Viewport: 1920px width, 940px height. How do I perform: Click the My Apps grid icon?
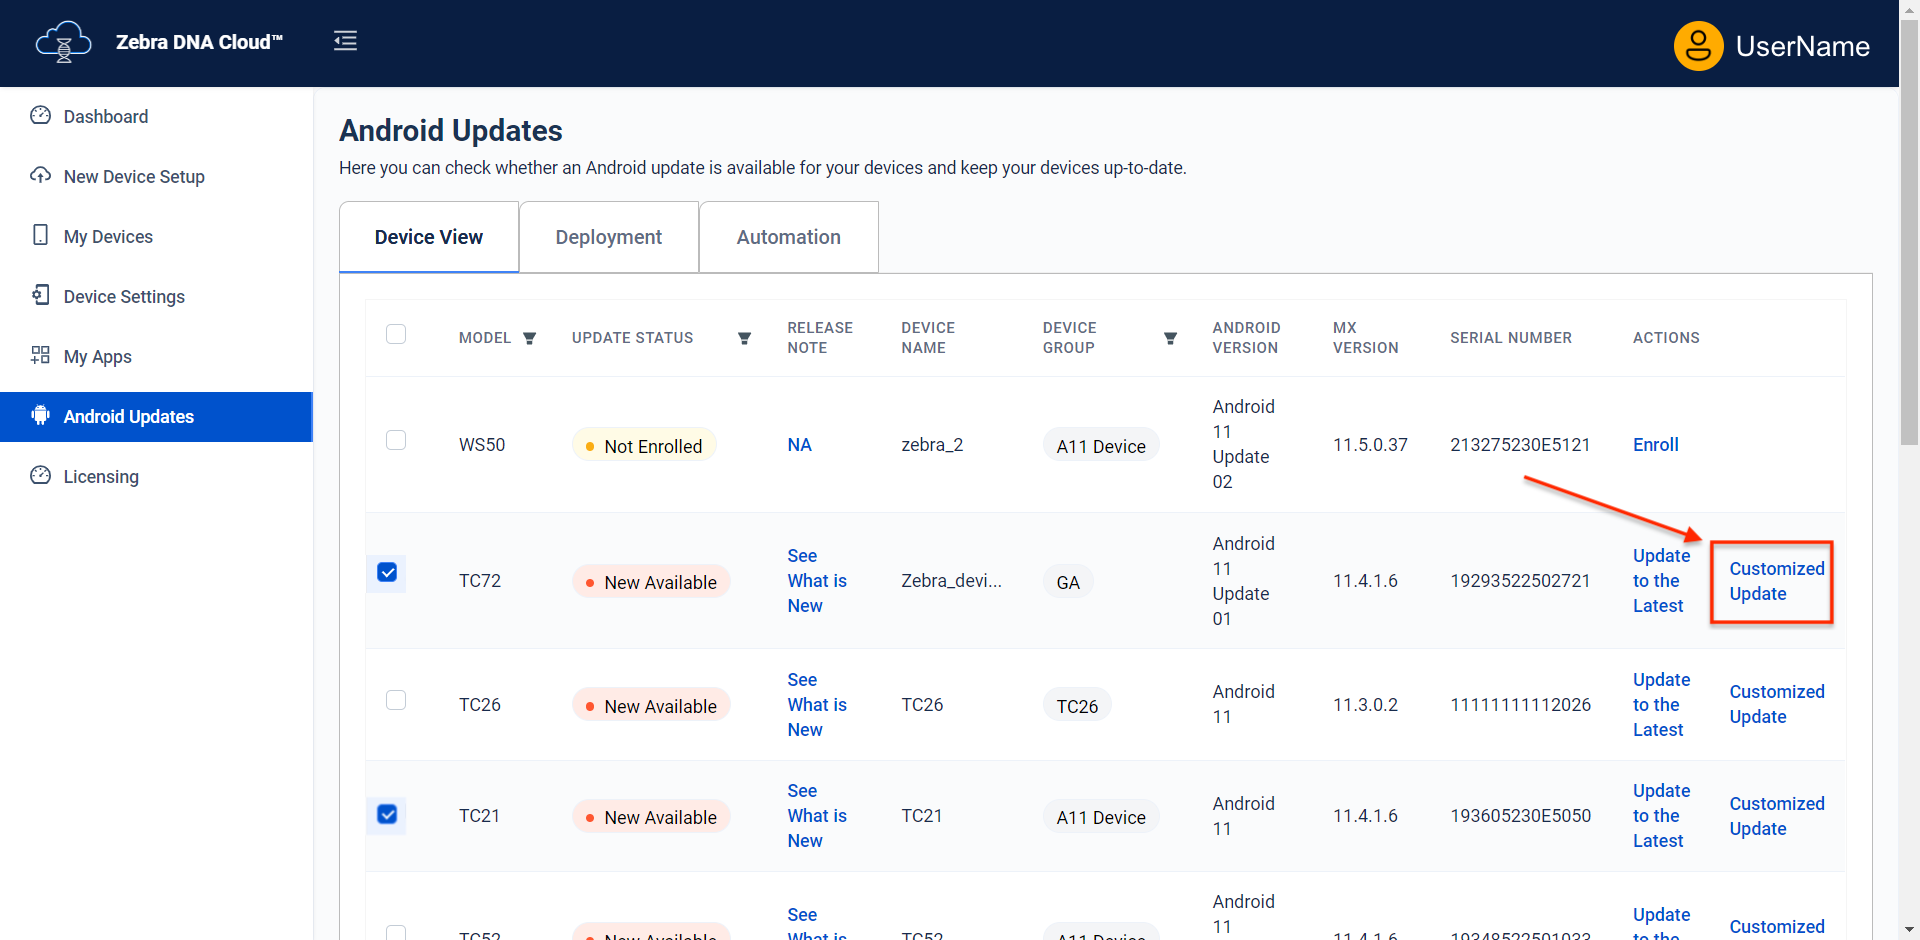pyautogui.click(x=40, y=356)
